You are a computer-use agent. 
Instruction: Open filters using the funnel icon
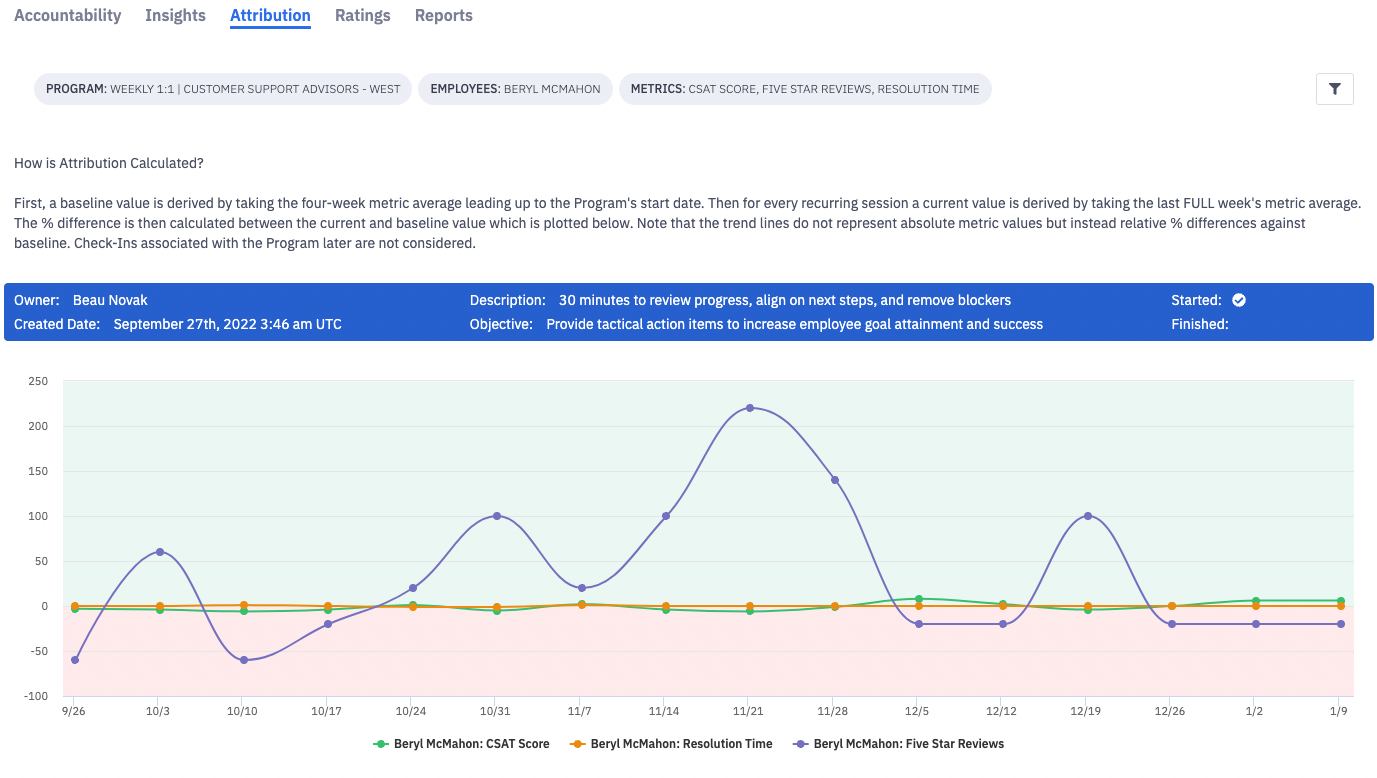point(1334,89)
